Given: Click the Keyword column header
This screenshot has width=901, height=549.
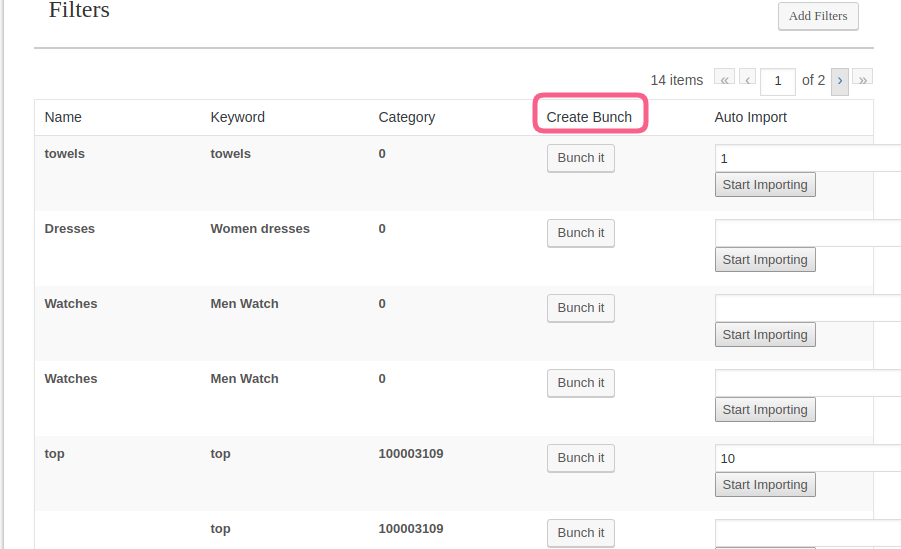Looking at the screenshot, I should point(237,117).
